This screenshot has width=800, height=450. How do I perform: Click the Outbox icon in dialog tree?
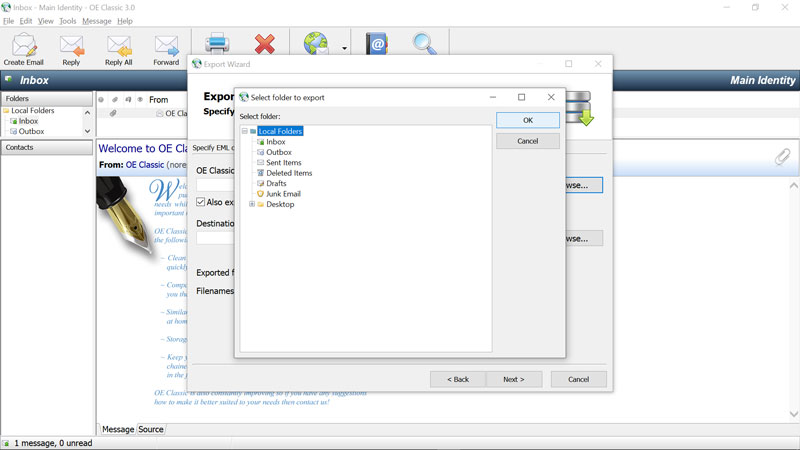coord(260,152)
